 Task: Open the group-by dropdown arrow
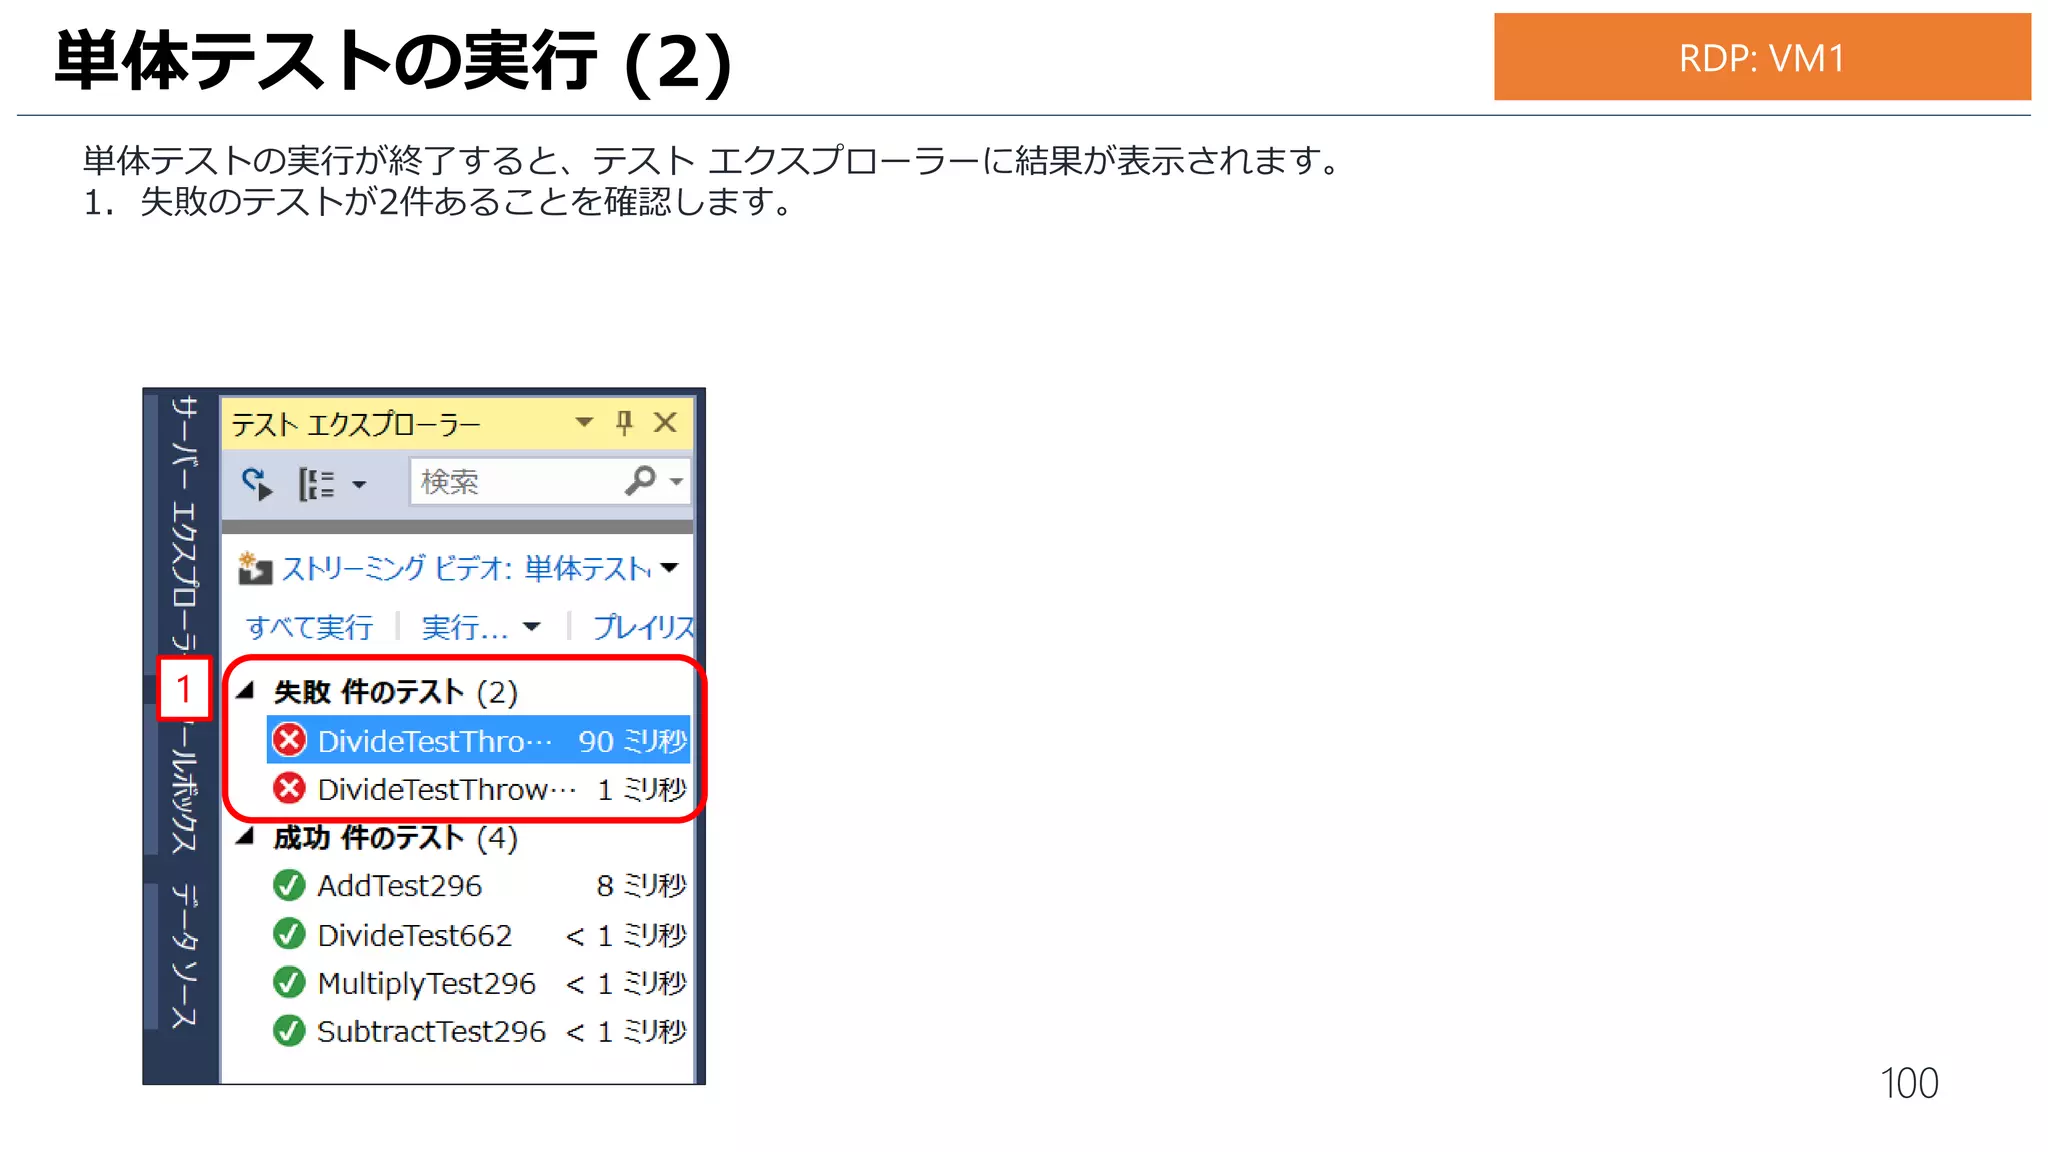coord(359,485)
